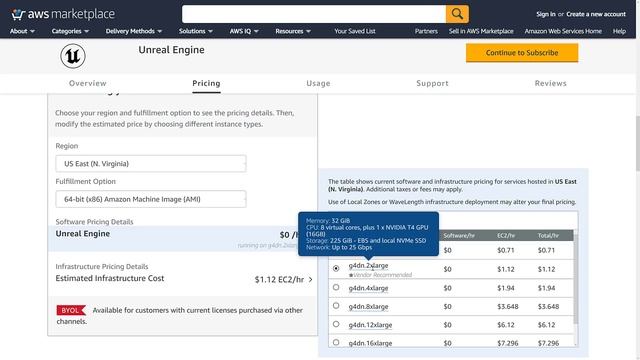The image size is (640, 360).
Task: Click the EC2/hr column header
Action: [x=506, y=236]
